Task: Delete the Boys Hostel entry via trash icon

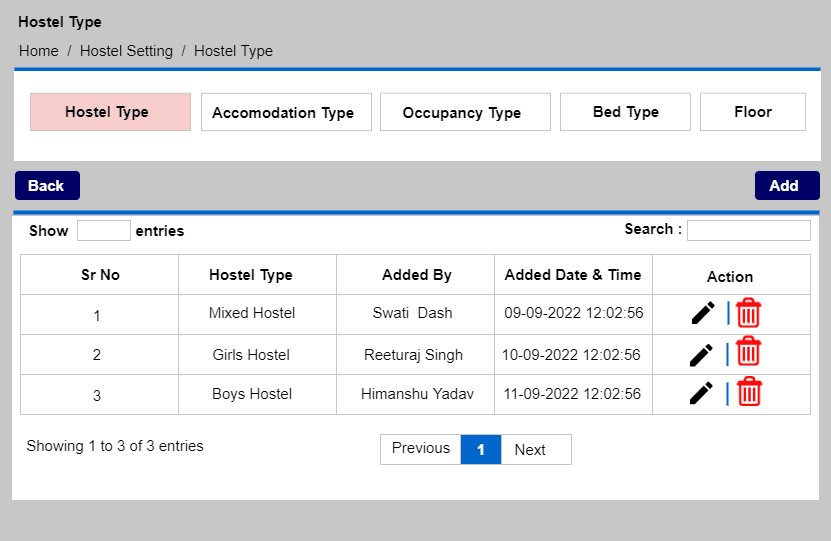Action: (749, 392)
